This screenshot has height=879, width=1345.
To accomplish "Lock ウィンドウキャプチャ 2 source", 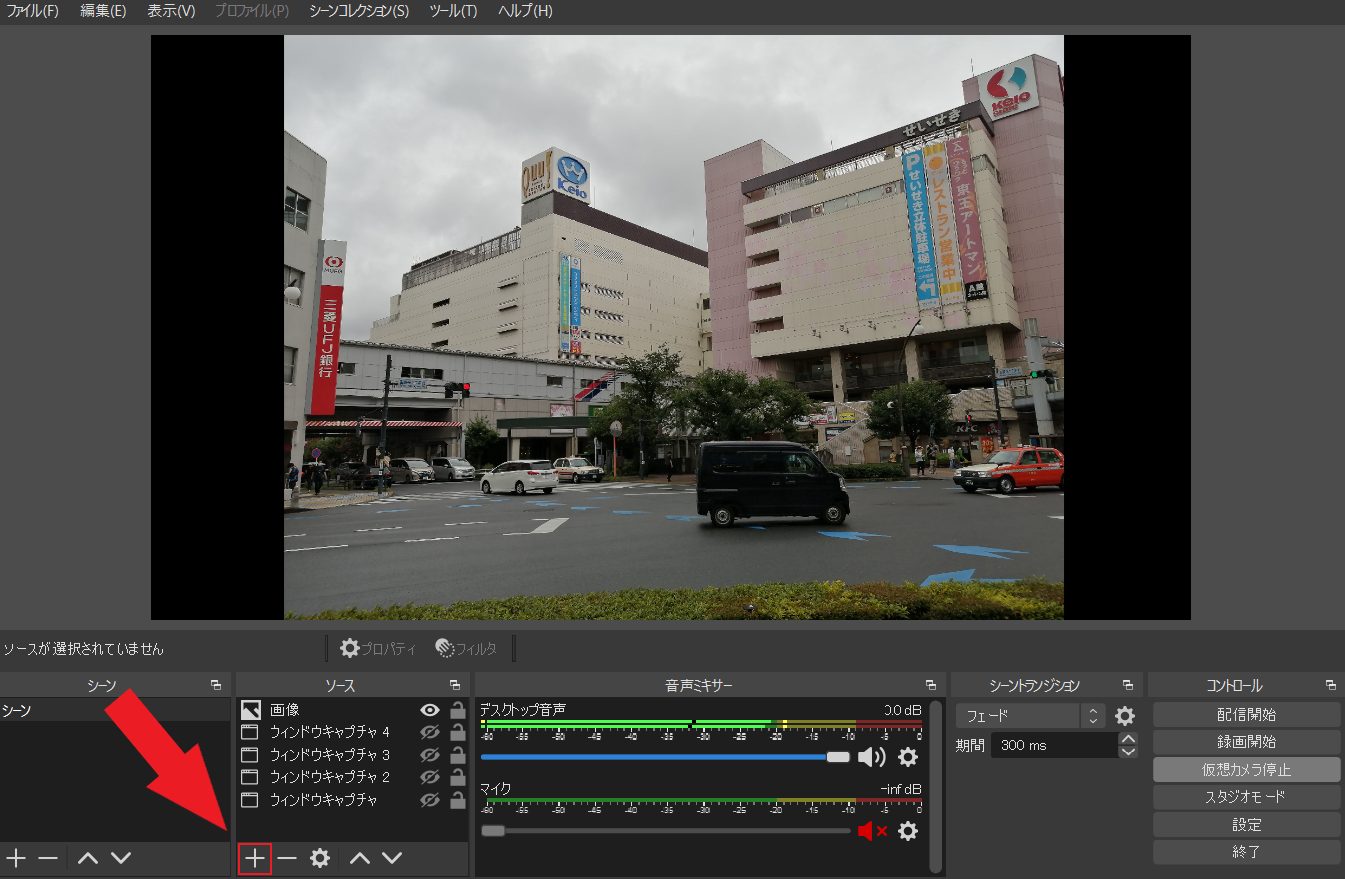I will coord(457,777).
